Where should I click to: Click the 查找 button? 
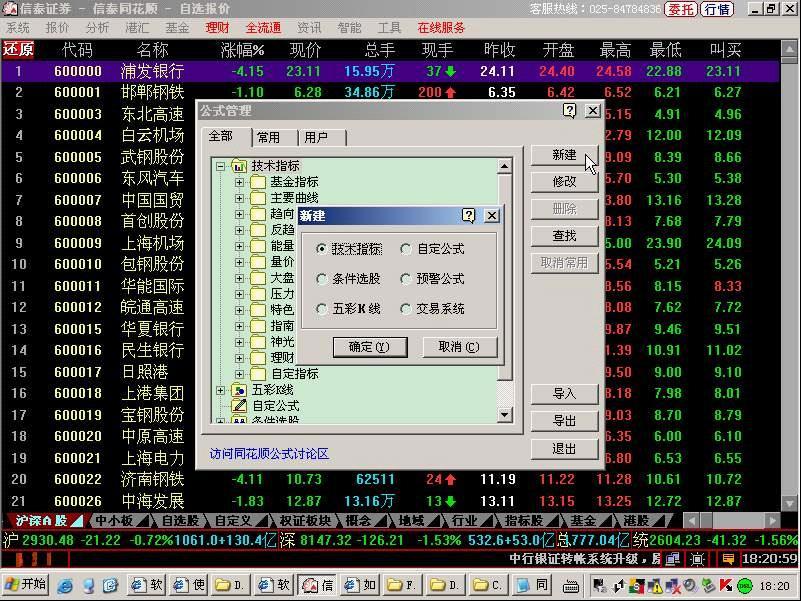(564, 236)
